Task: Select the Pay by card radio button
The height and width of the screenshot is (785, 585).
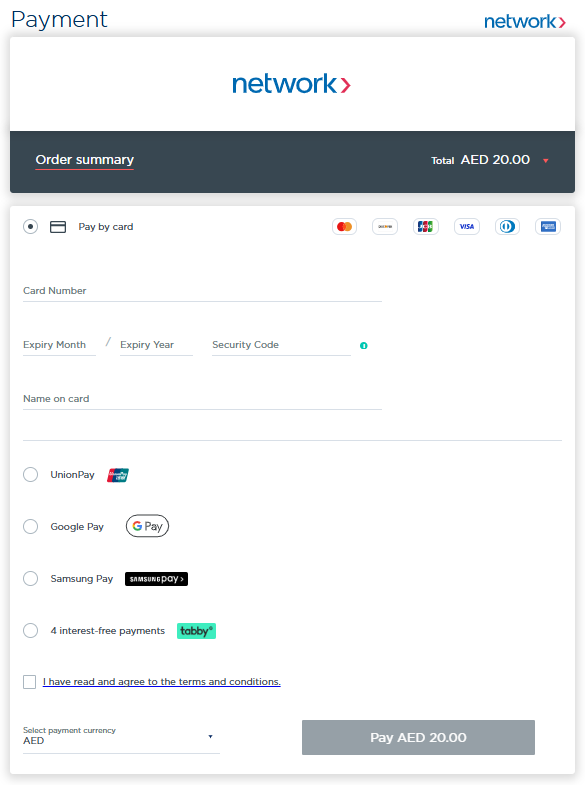Action: click(31, 227)
